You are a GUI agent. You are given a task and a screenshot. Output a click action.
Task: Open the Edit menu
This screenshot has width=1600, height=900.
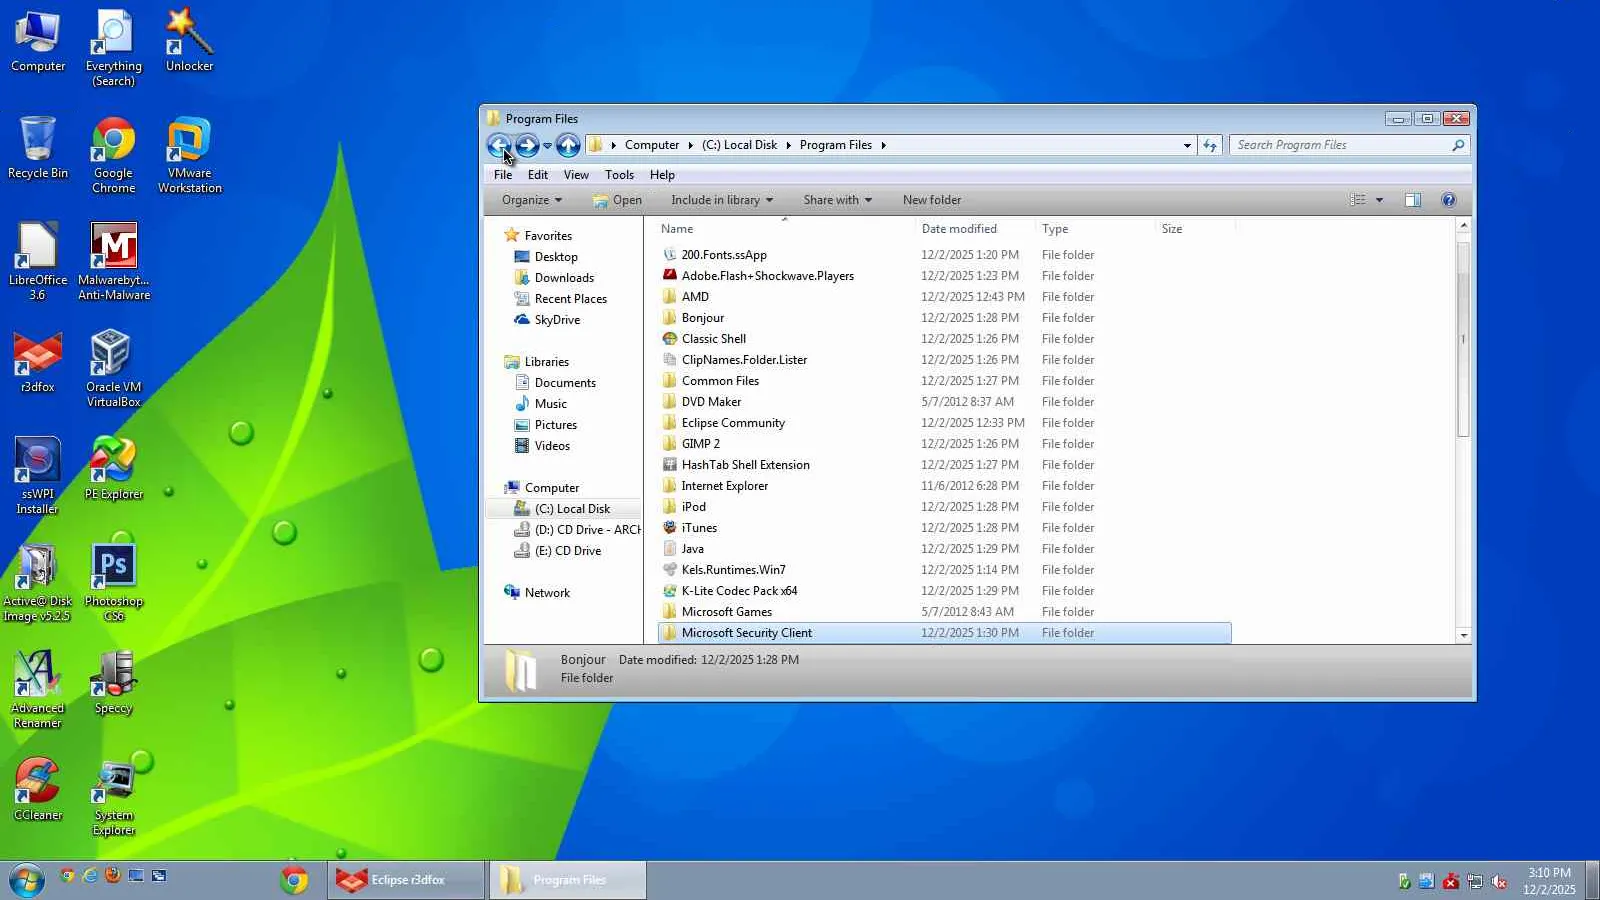538,175
